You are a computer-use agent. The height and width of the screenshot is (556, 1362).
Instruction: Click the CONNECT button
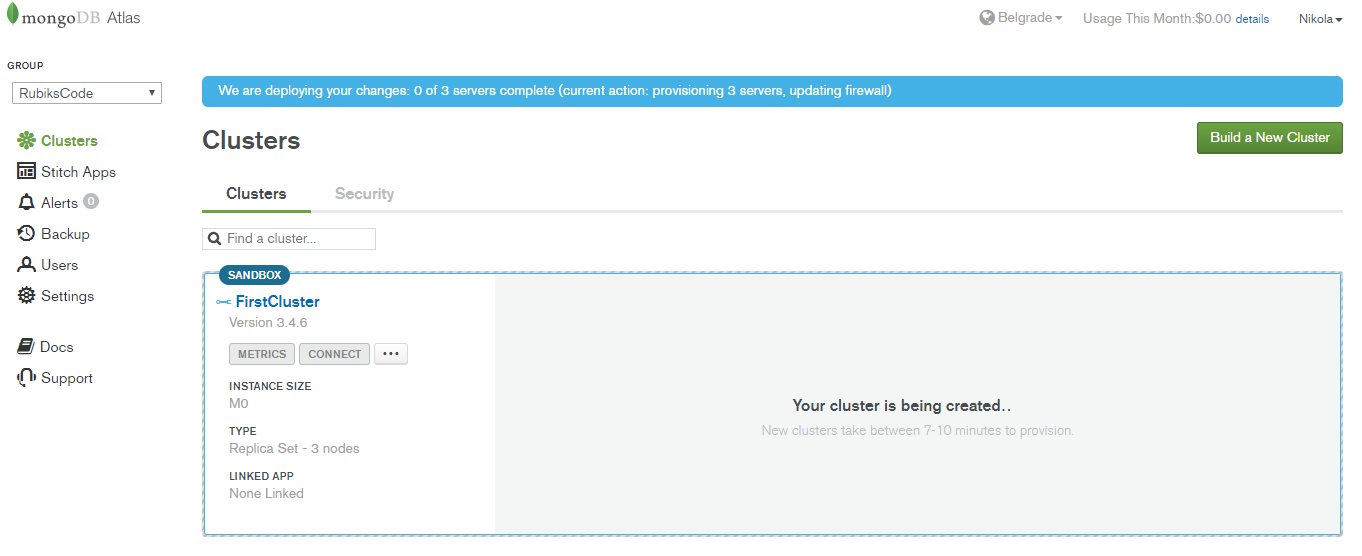[335, 354]
